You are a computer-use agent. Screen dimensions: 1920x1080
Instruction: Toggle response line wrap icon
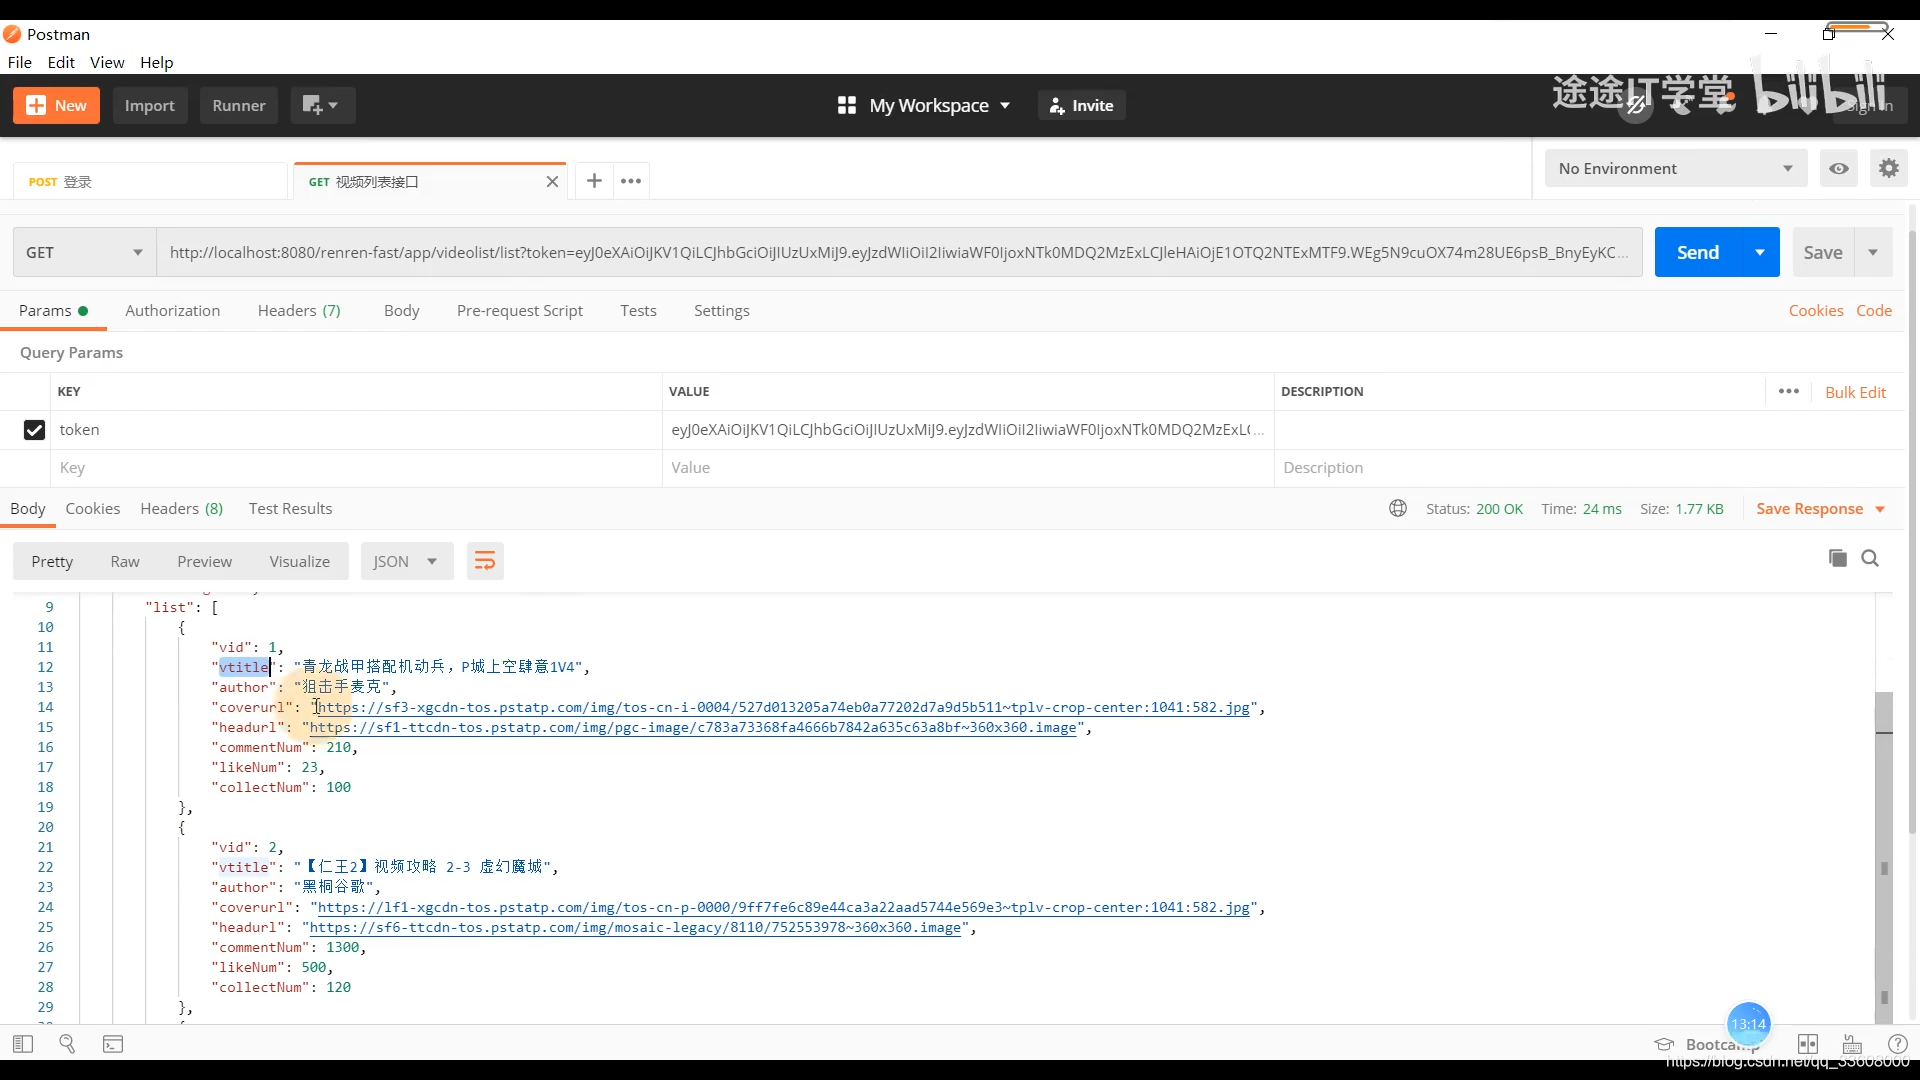484,562
